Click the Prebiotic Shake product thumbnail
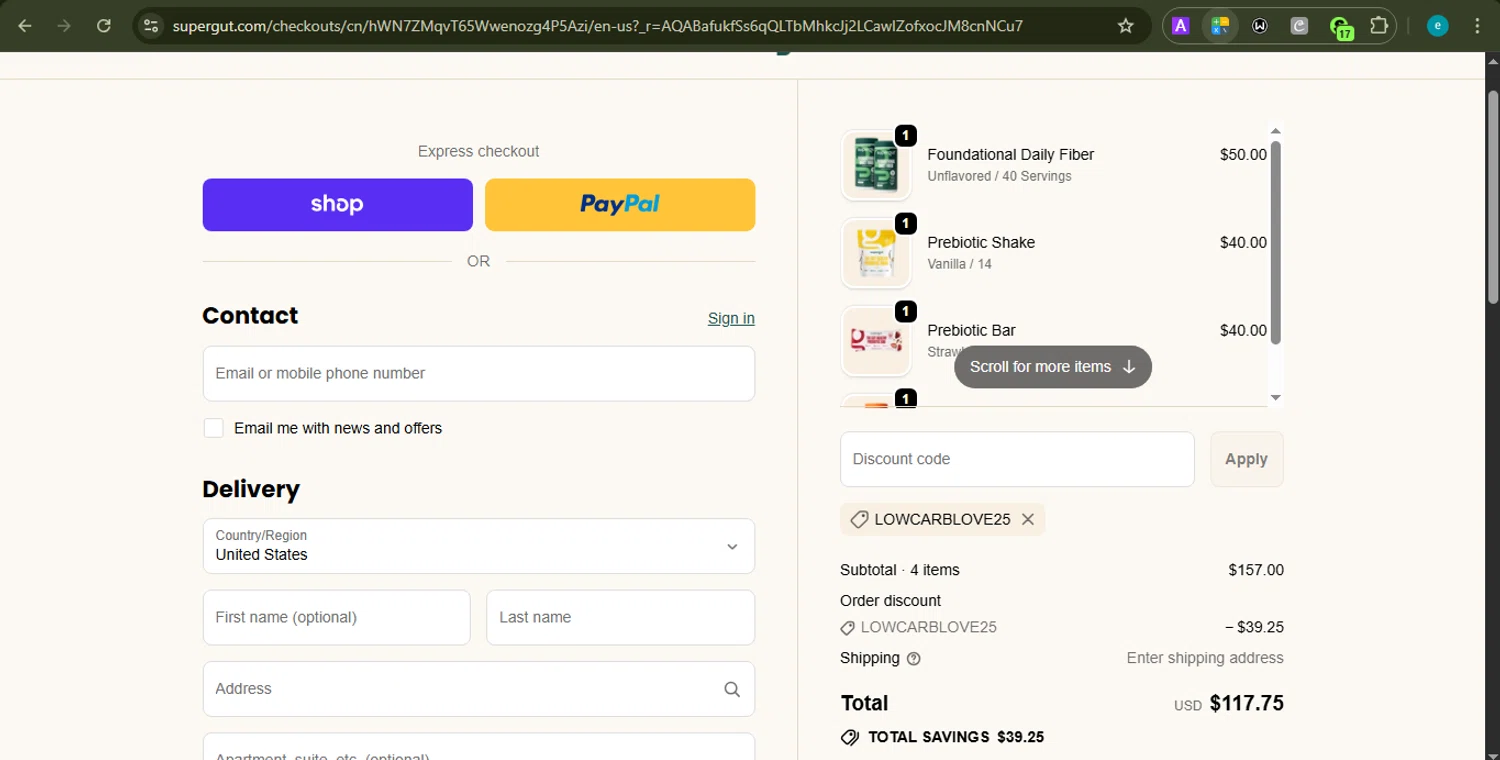Screen dimensions: 1500x760 coord(876,253)
